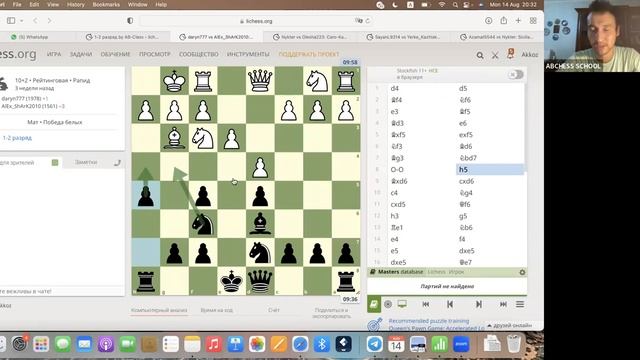This screenshot has width=640, height=360.
Task: Select move h5 in the move list
Action: point(490,169)
